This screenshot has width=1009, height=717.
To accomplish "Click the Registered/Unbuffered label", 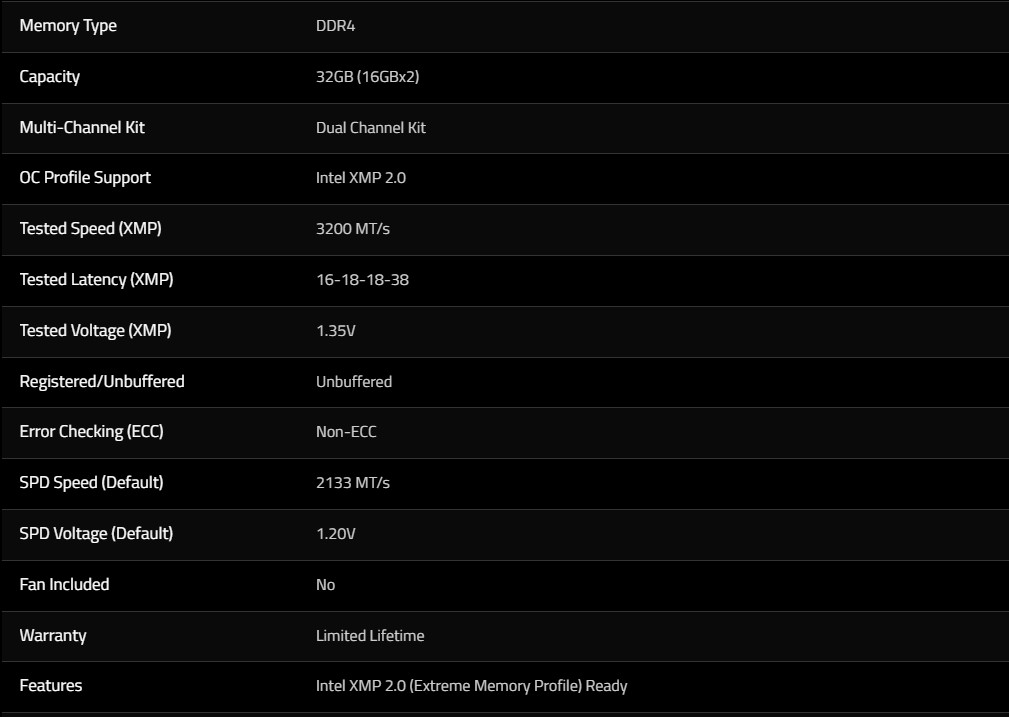I will [x=102, y=381].
